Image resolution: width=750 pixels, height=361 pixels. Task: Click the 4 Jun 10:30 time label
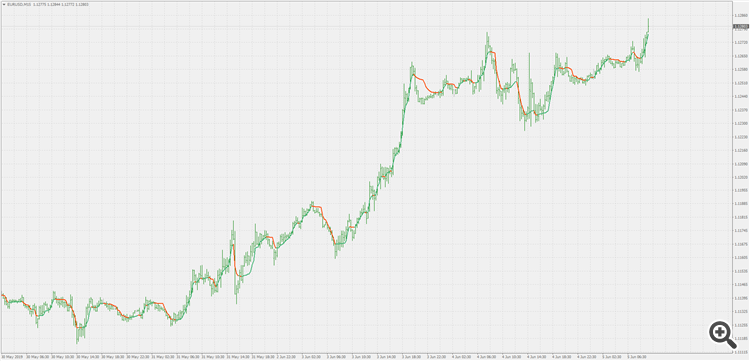click(512, 357)
